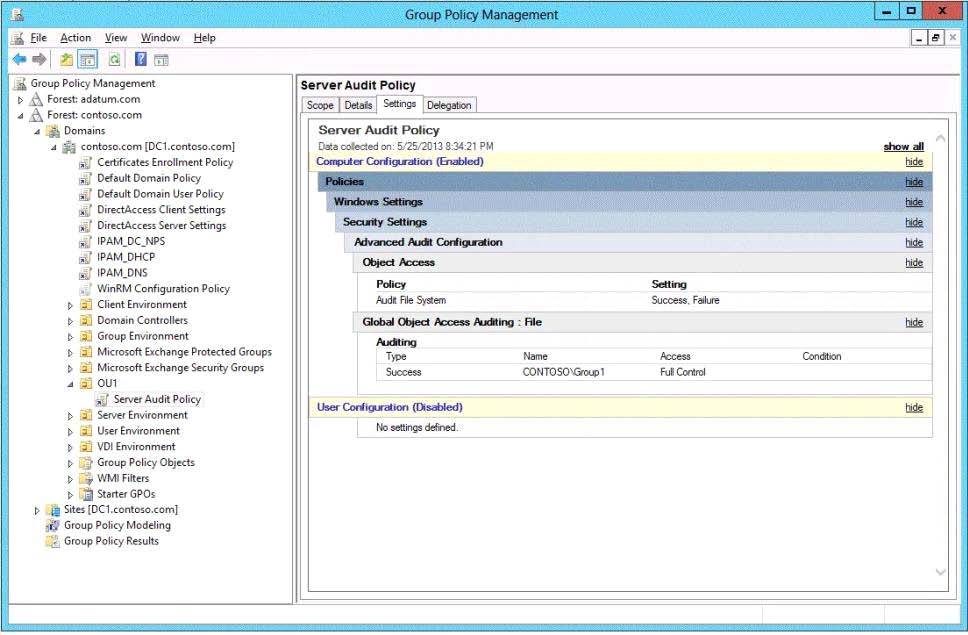Click the 'show all' link in report
Image resolution: width=968 pixels, height=635 pixels.
(x=903, y=147)
